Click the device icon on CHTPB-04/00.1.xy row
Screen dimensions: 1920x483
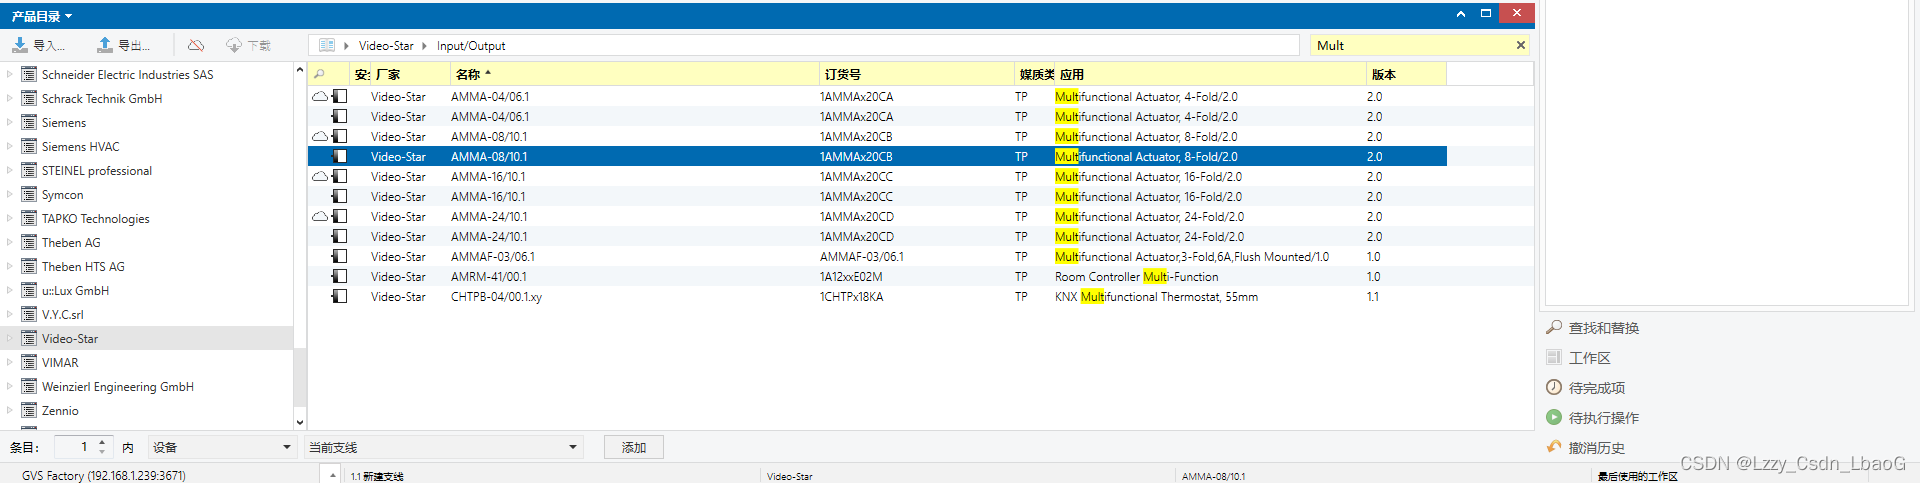coord(340,297)
